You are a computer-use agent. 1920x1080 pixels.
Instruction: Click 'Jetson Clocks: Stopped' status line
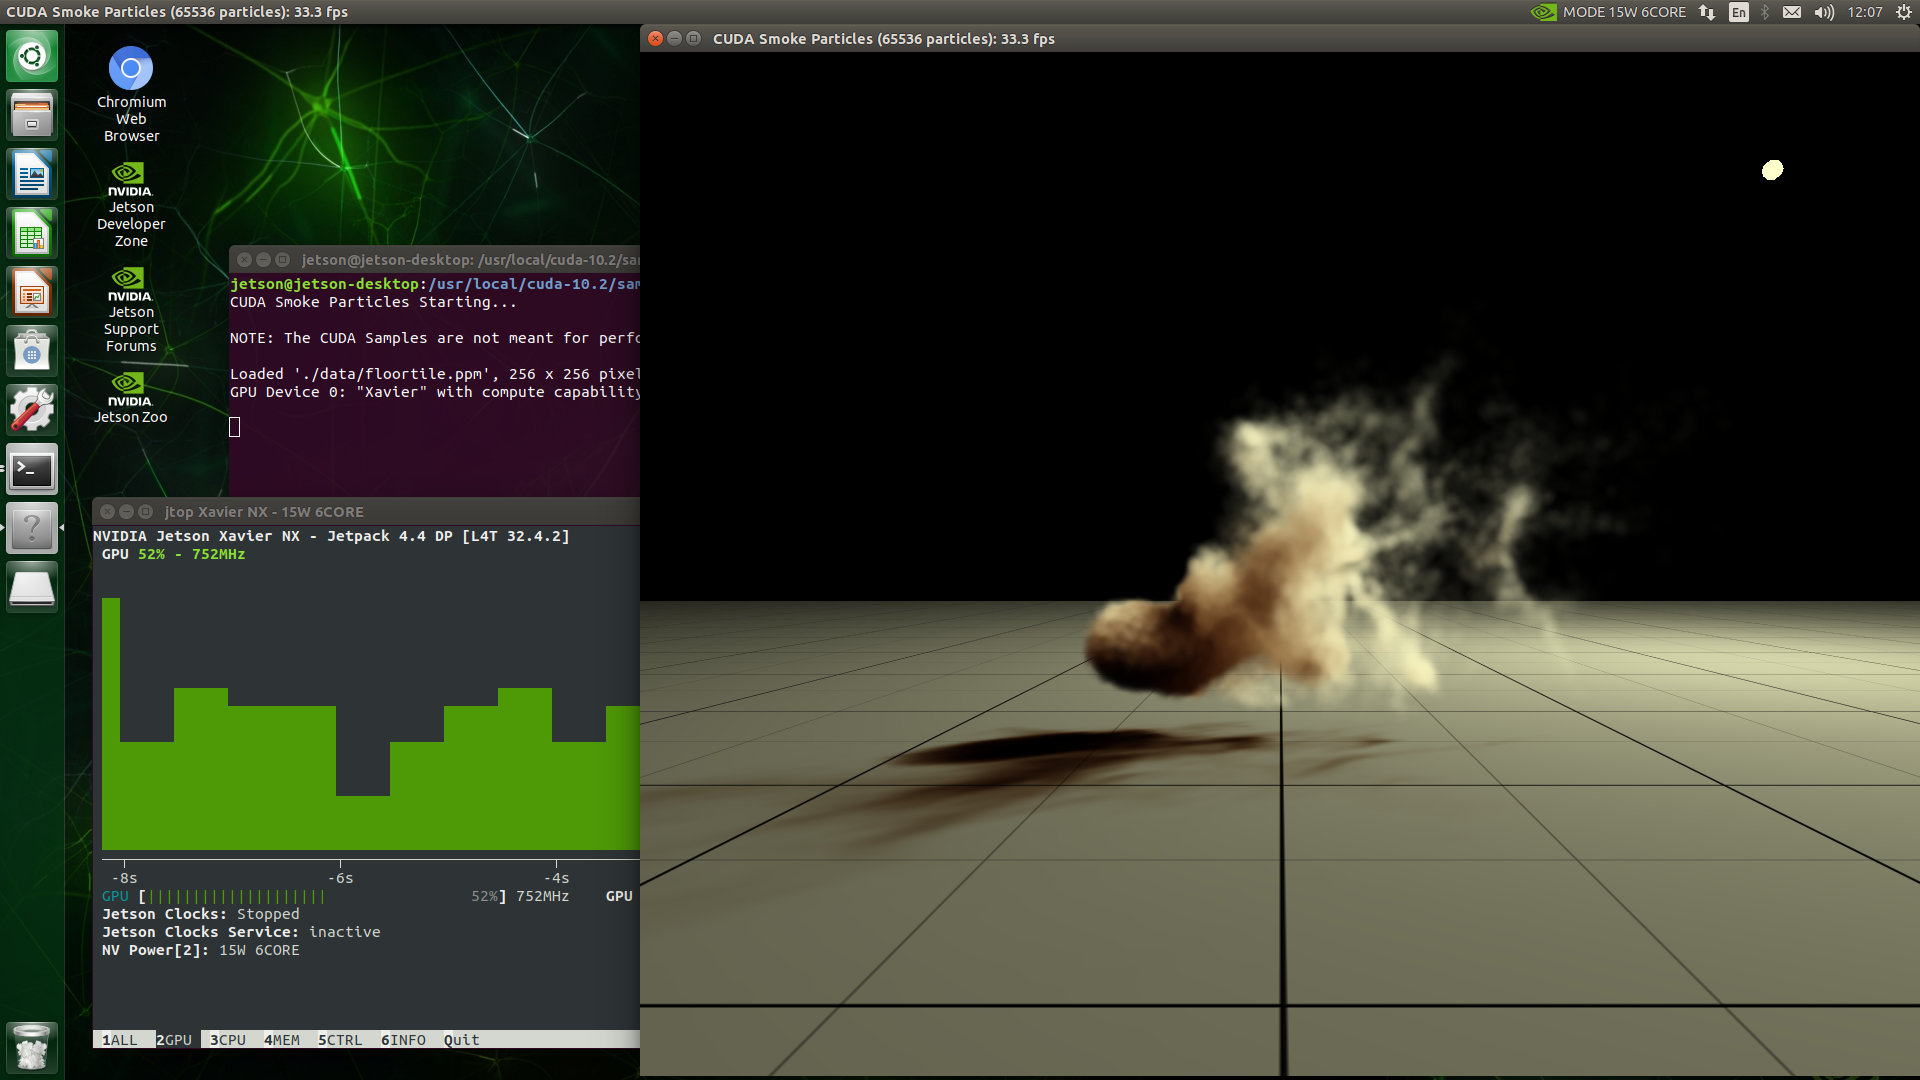click(x=200, y=914)
